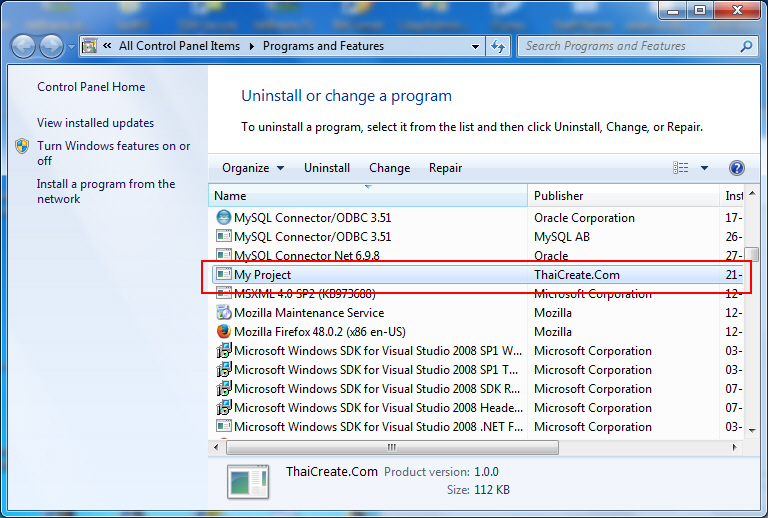
Task: Click the horizontal scrollbar right arrow
Action: pyautogui.click(x=734, y=447)
